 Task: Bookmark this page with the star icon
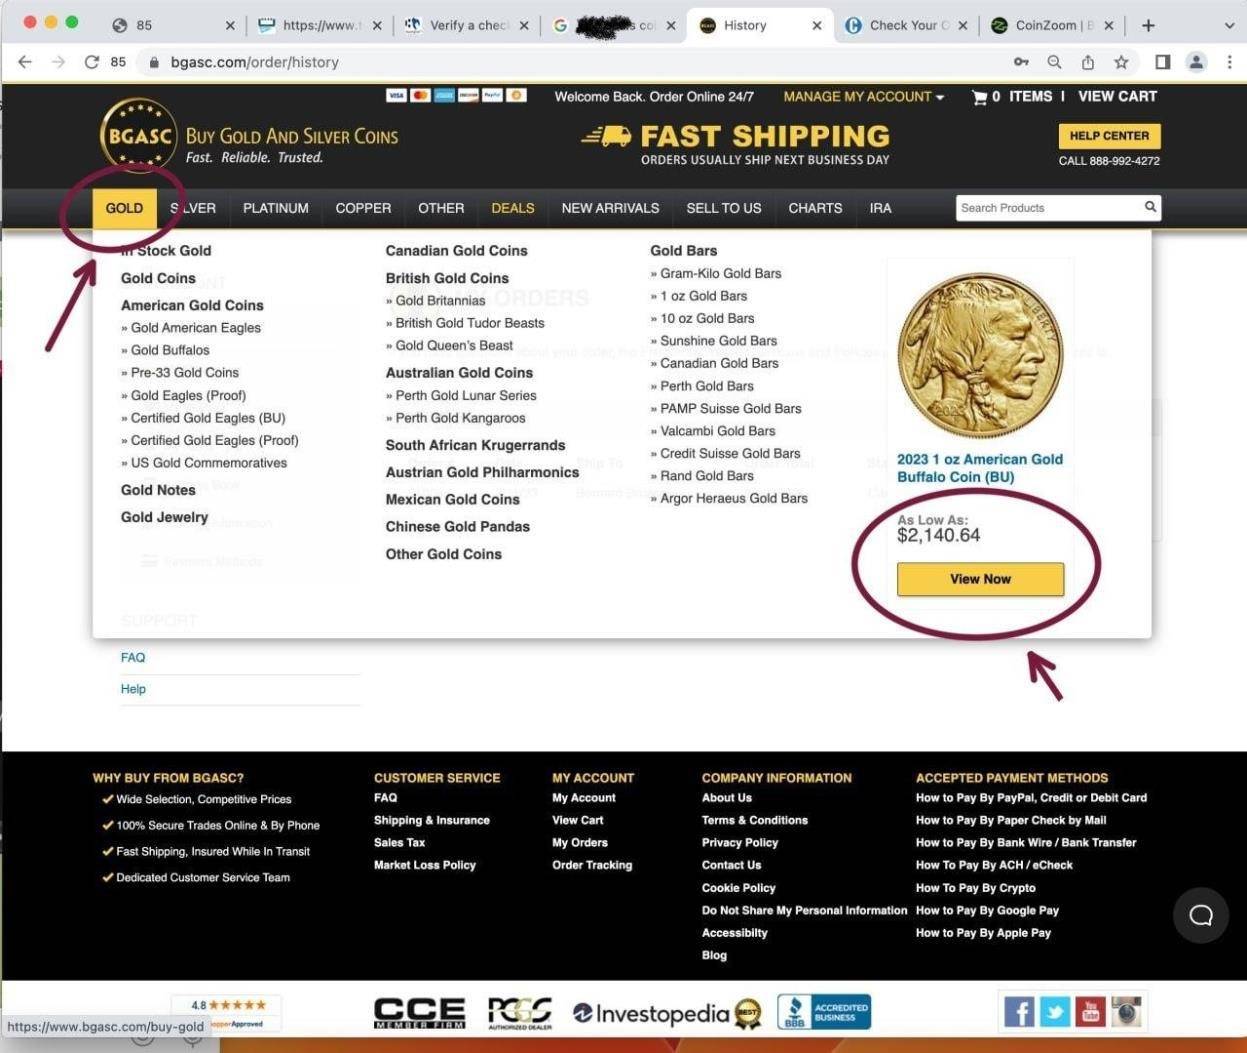pos(1121,62)
